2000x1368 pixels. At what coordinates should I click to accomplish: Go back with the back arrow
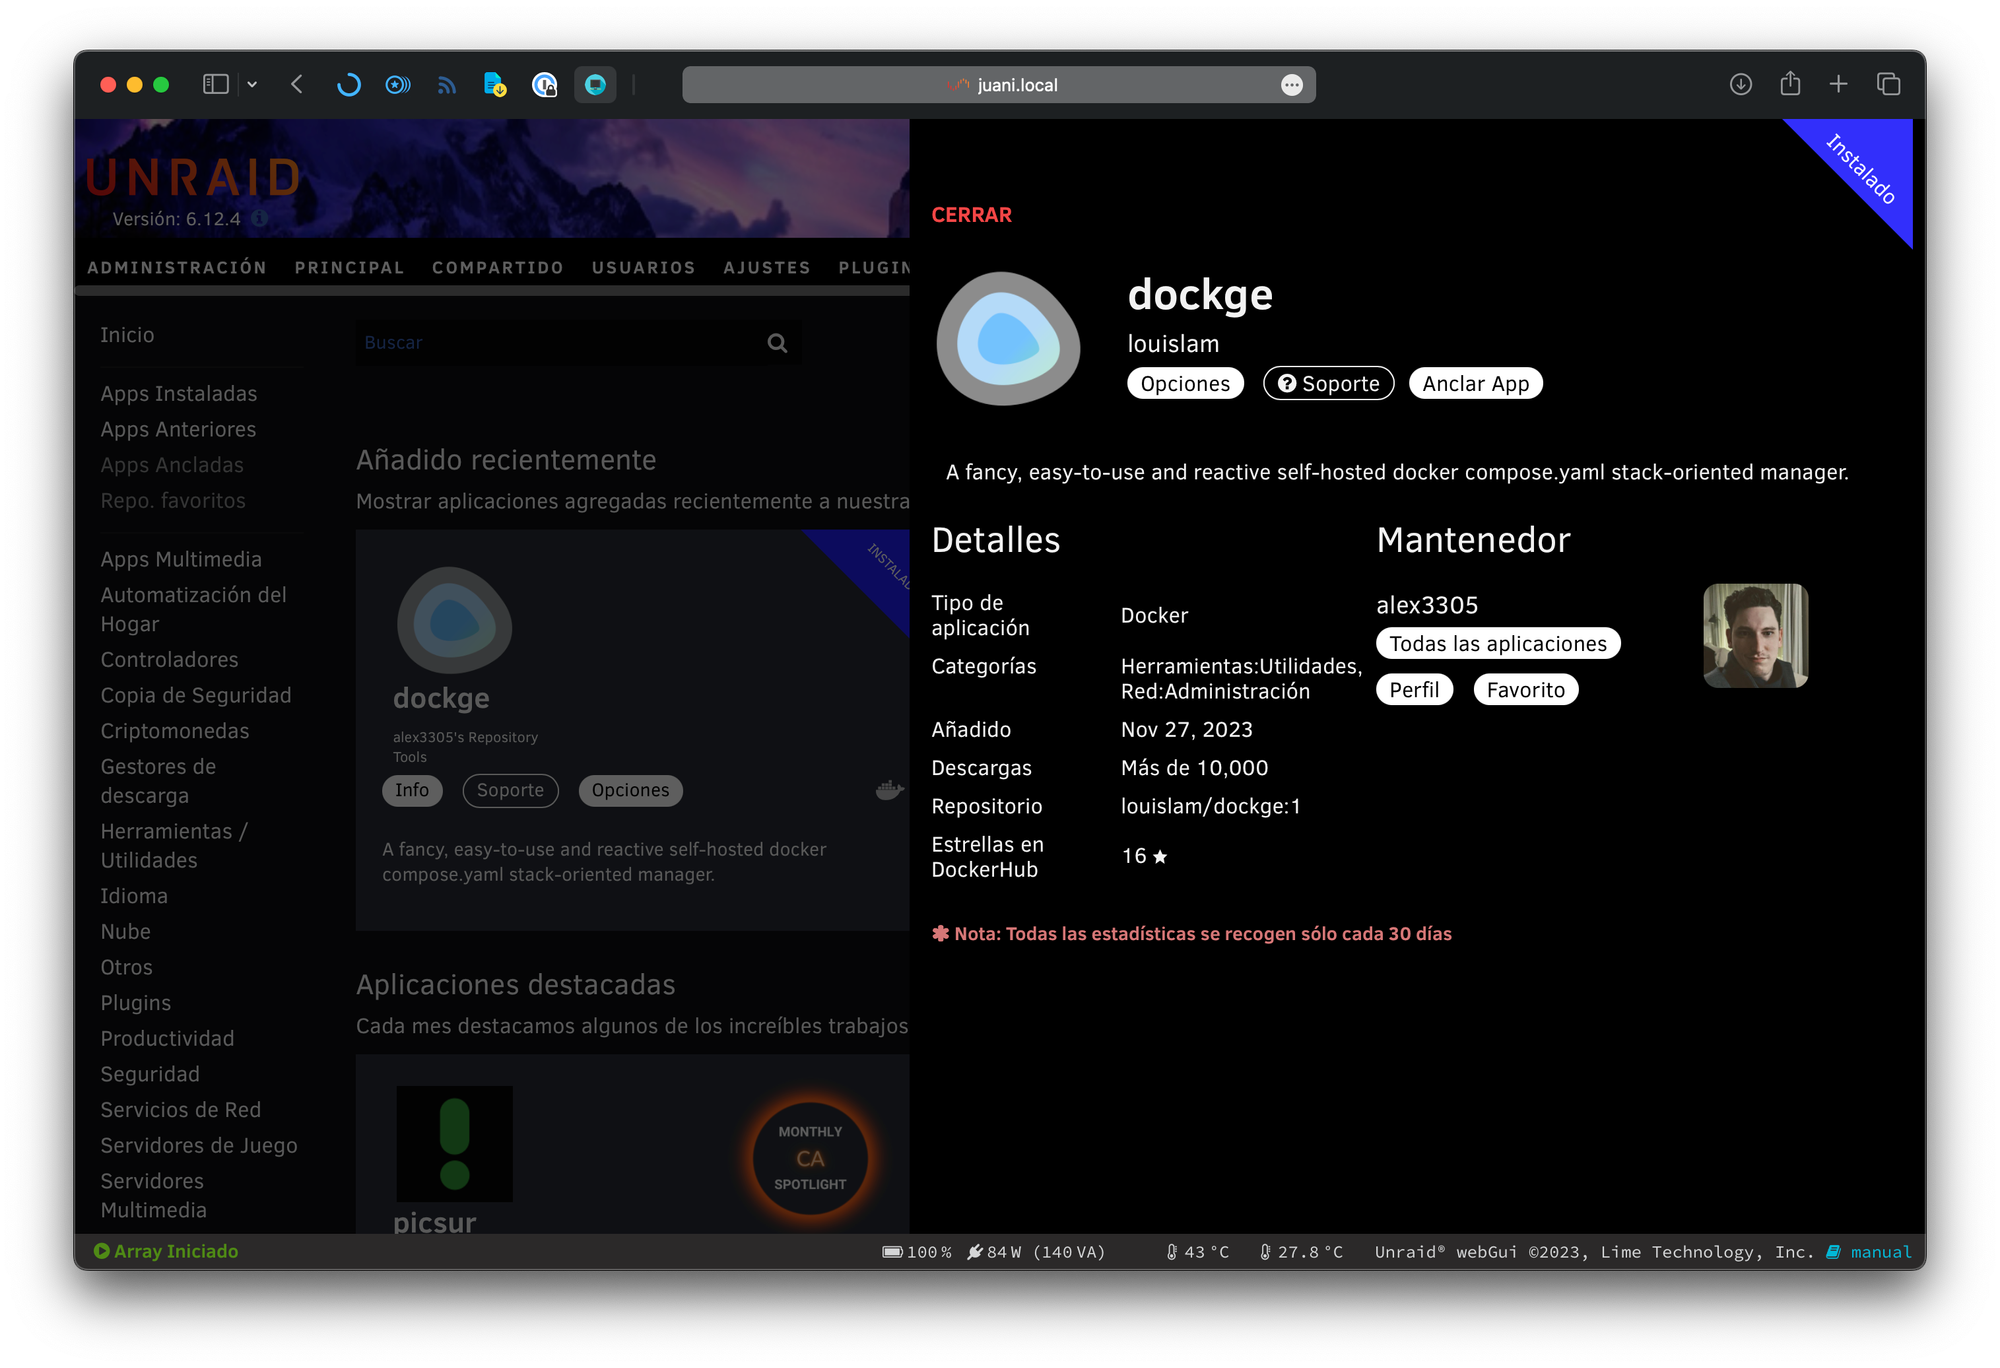[297, 84]
